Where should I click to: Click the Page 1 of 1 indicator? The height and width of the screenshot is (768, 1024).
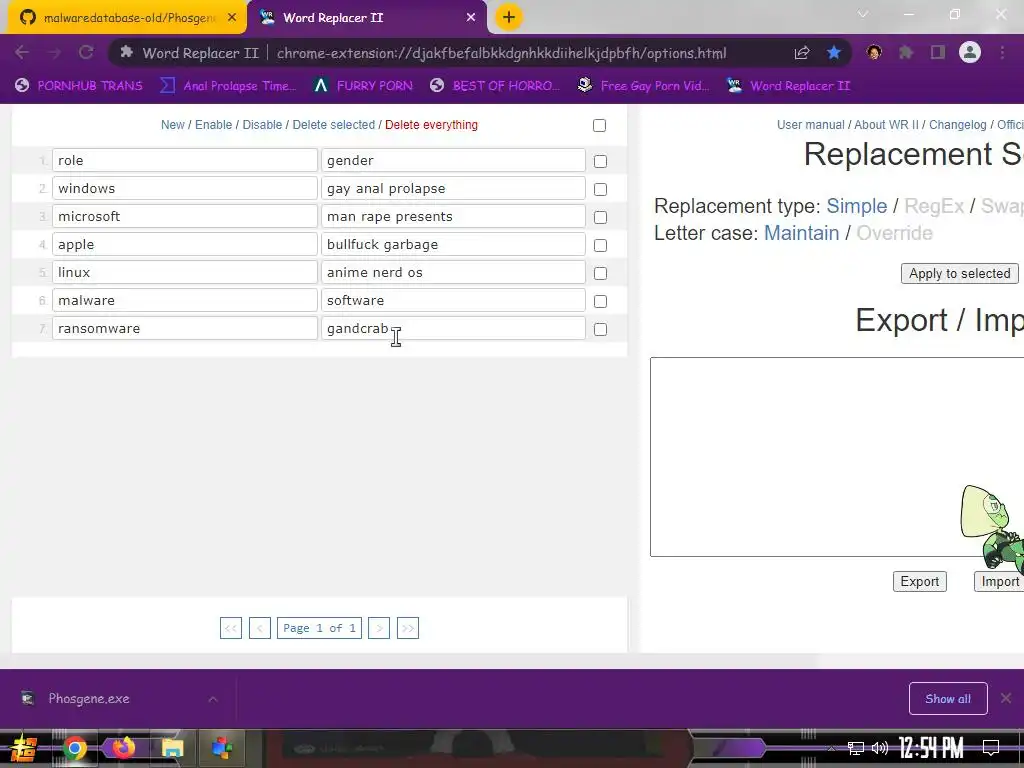coord(319,628)
